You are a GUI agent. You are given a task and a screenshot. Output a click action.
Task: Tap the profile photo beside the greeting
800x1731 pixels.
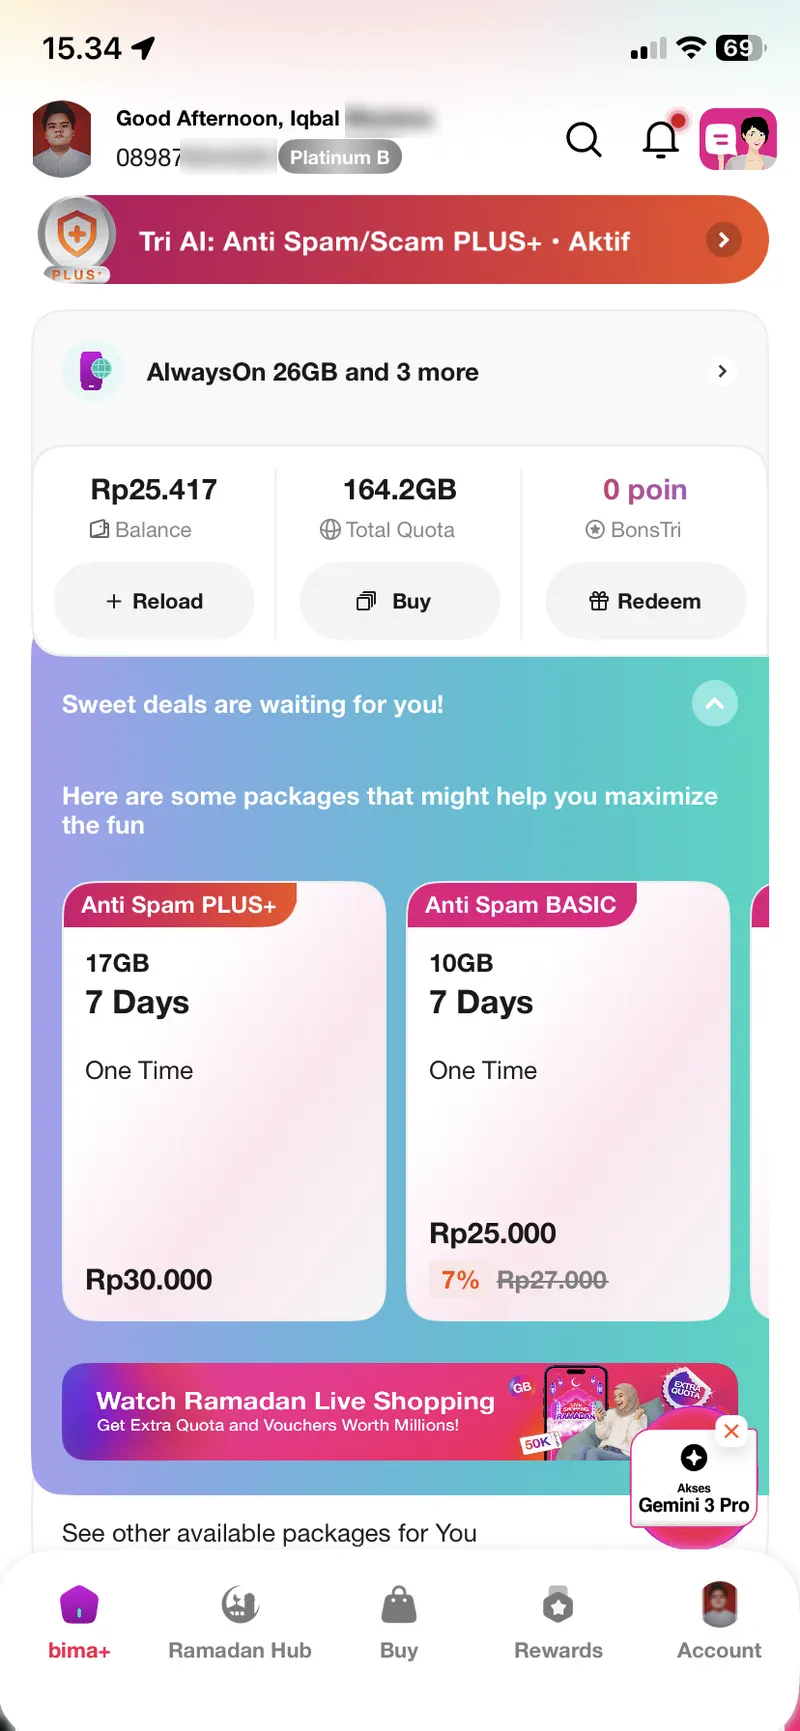tap(62, 139)
